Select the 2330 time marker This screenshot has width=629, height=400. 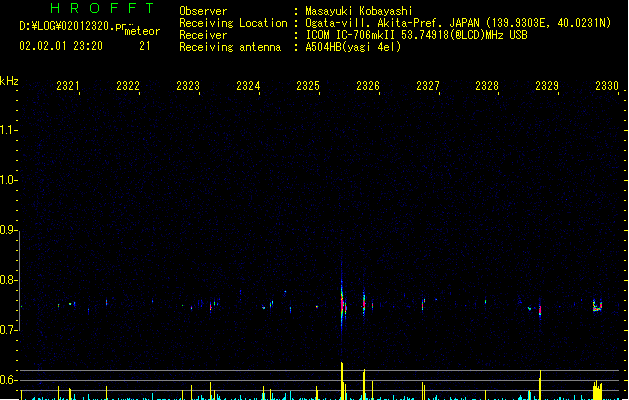pos(607,86)
